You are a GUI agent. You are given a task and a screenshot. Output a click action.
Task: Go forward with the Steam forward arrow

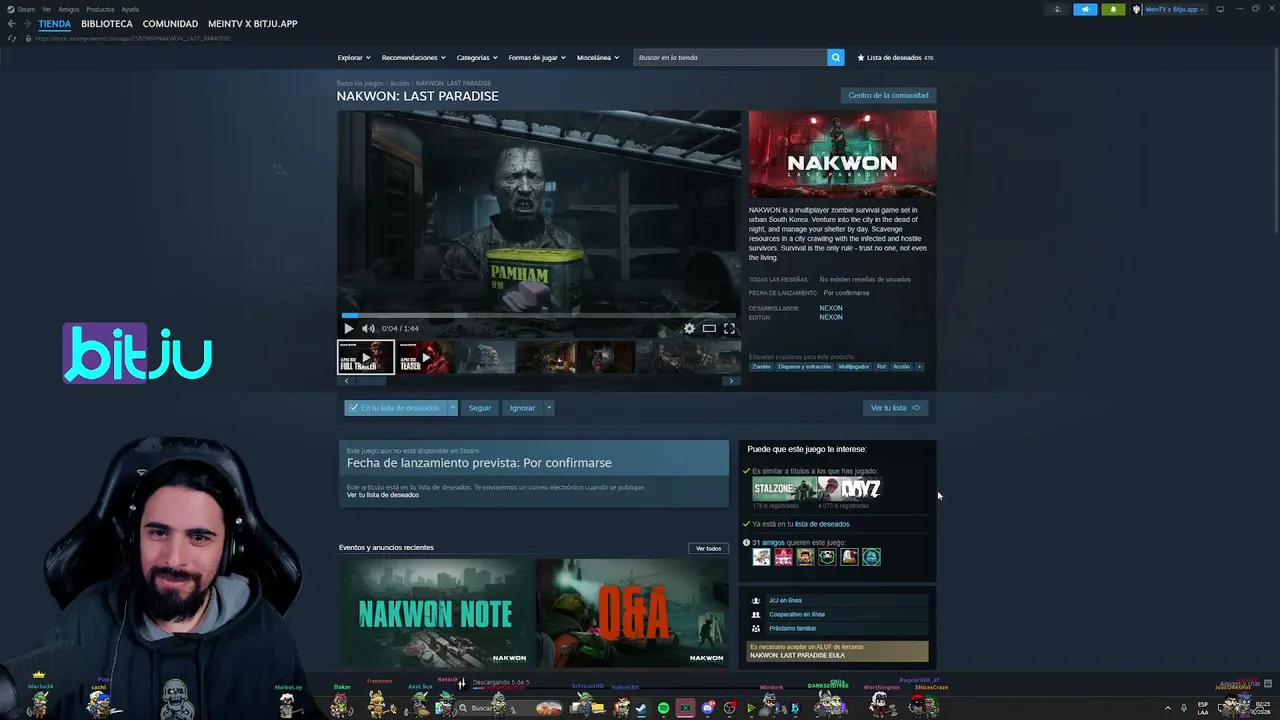coord(27,24)
